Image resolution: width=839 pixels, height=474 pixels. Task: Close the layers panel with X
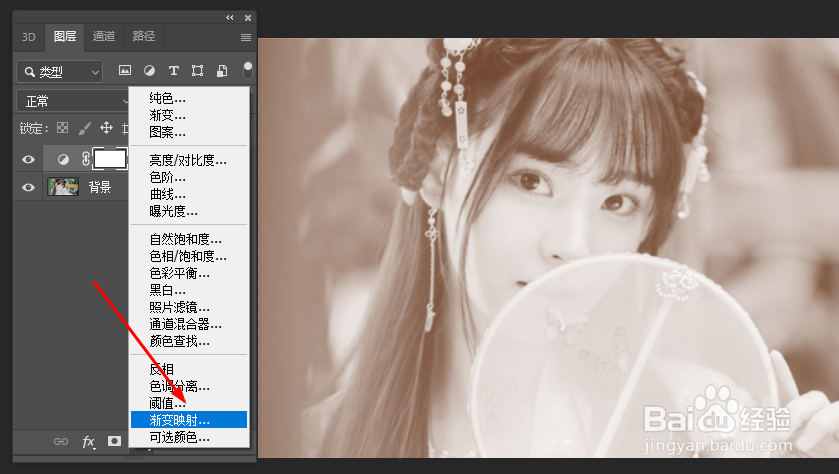[248, 18]
